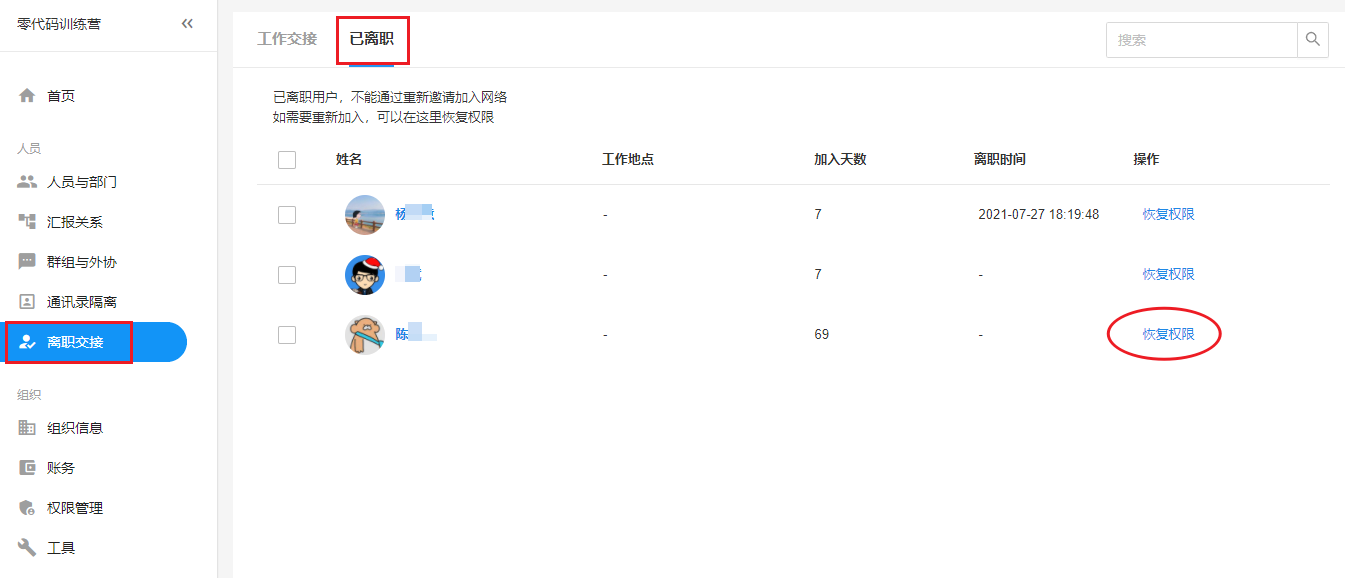Check the box for user 杨 row
Image resolution: width=1345 pixels, height=578 pixels.
point(287,214)
